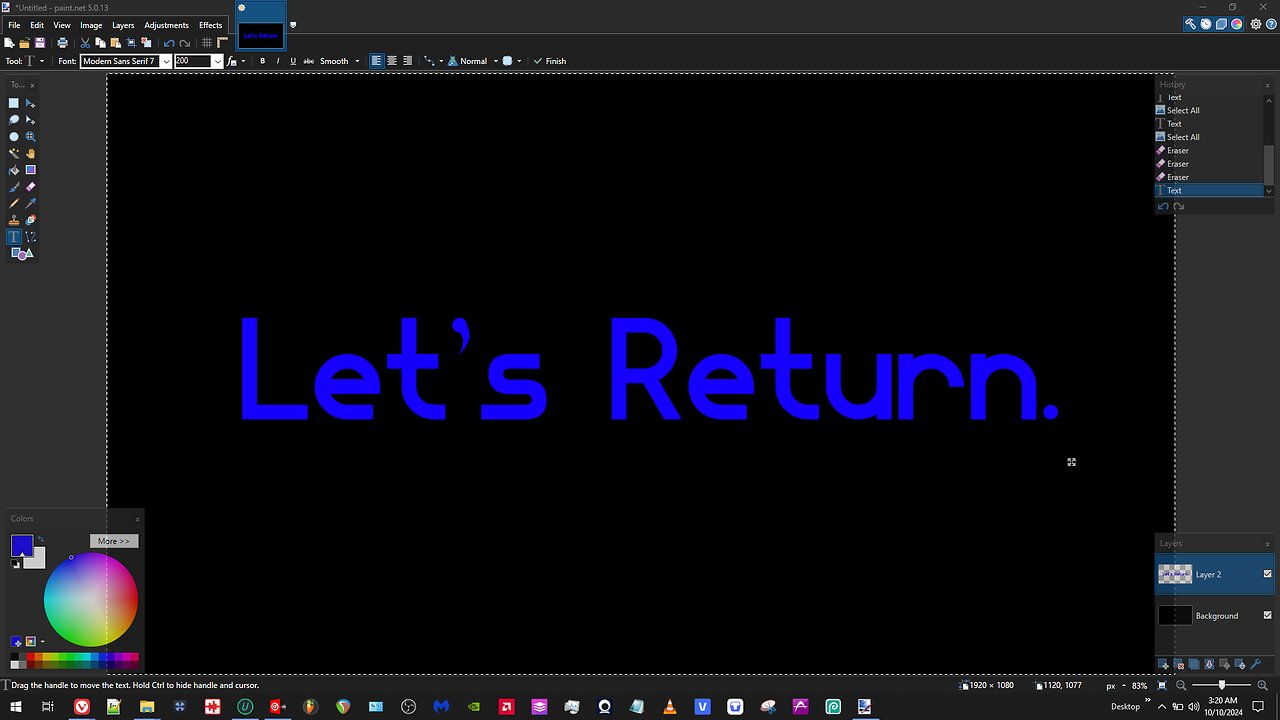Select the Magic Wand tool

coord(14,153)
